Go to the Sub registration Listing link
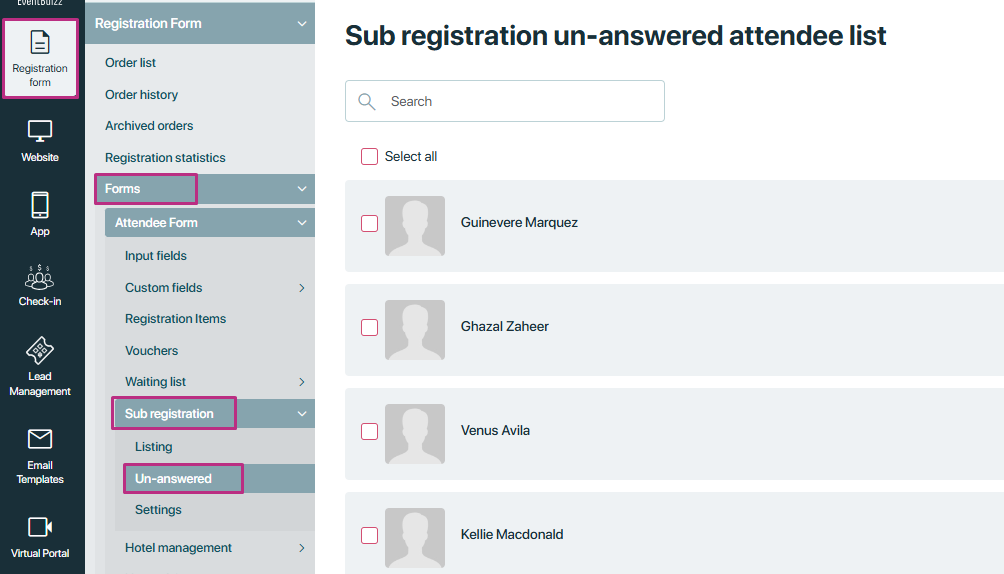Viewport: 1004px width, 574px height. [x=154, y=447]
